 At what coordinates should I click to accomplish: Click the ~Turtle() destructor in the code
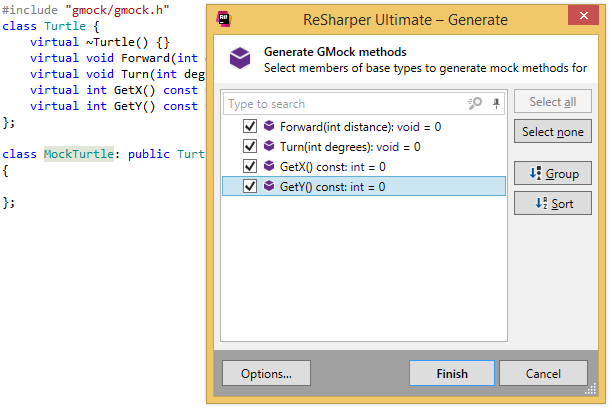[117, 42]
